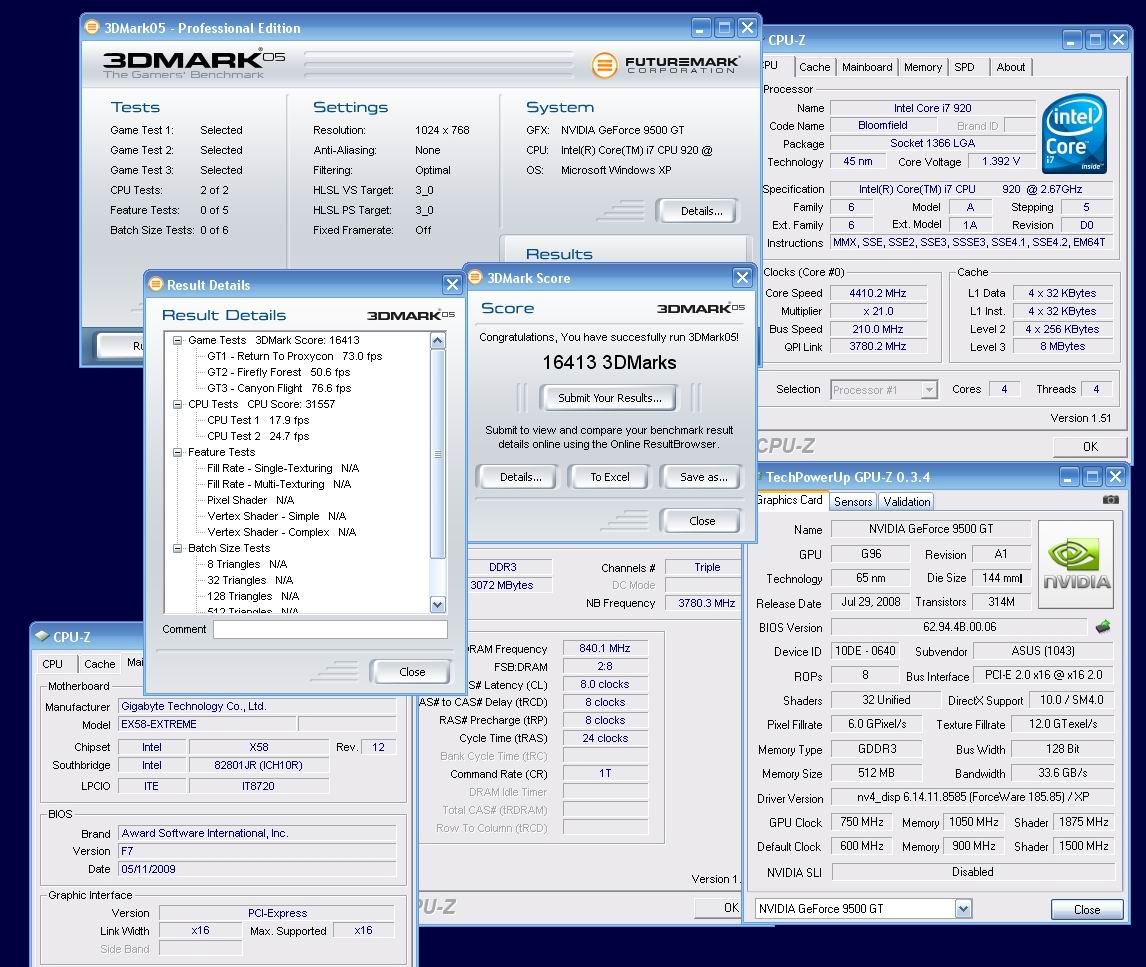This screenshot has height=967, width=1146.
Task: Open the Processor #1 selection dropdown
Action: coord(929,390)
